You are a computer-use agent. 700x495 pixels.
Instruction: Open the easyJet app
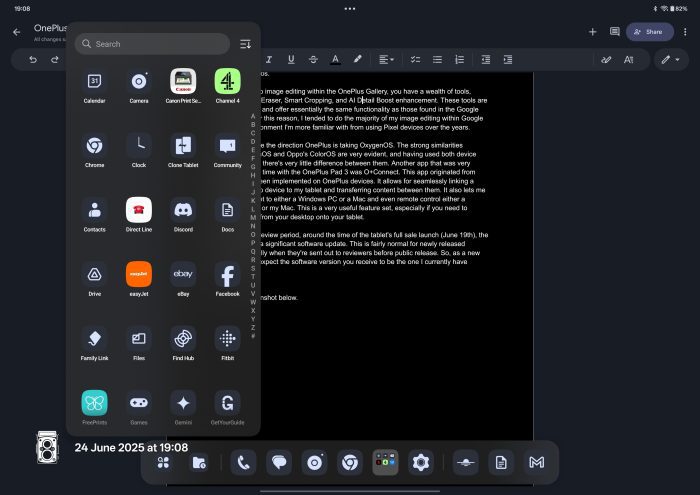[x=139, y=275]
